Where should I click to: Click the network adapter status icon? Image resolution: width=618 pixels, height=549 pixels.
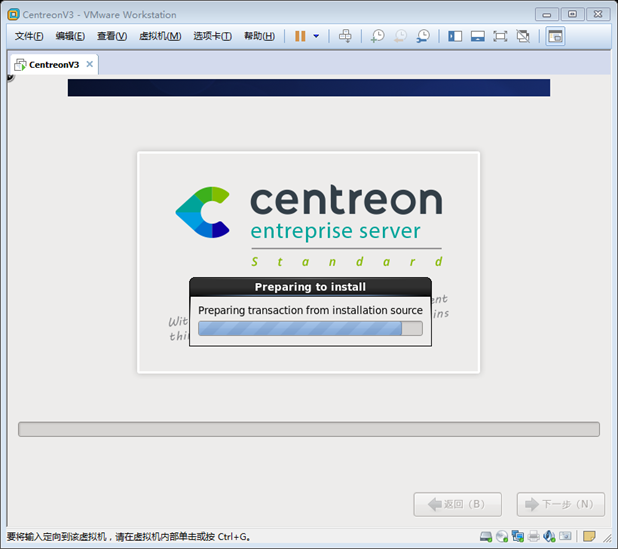click(x=517, y=536)
